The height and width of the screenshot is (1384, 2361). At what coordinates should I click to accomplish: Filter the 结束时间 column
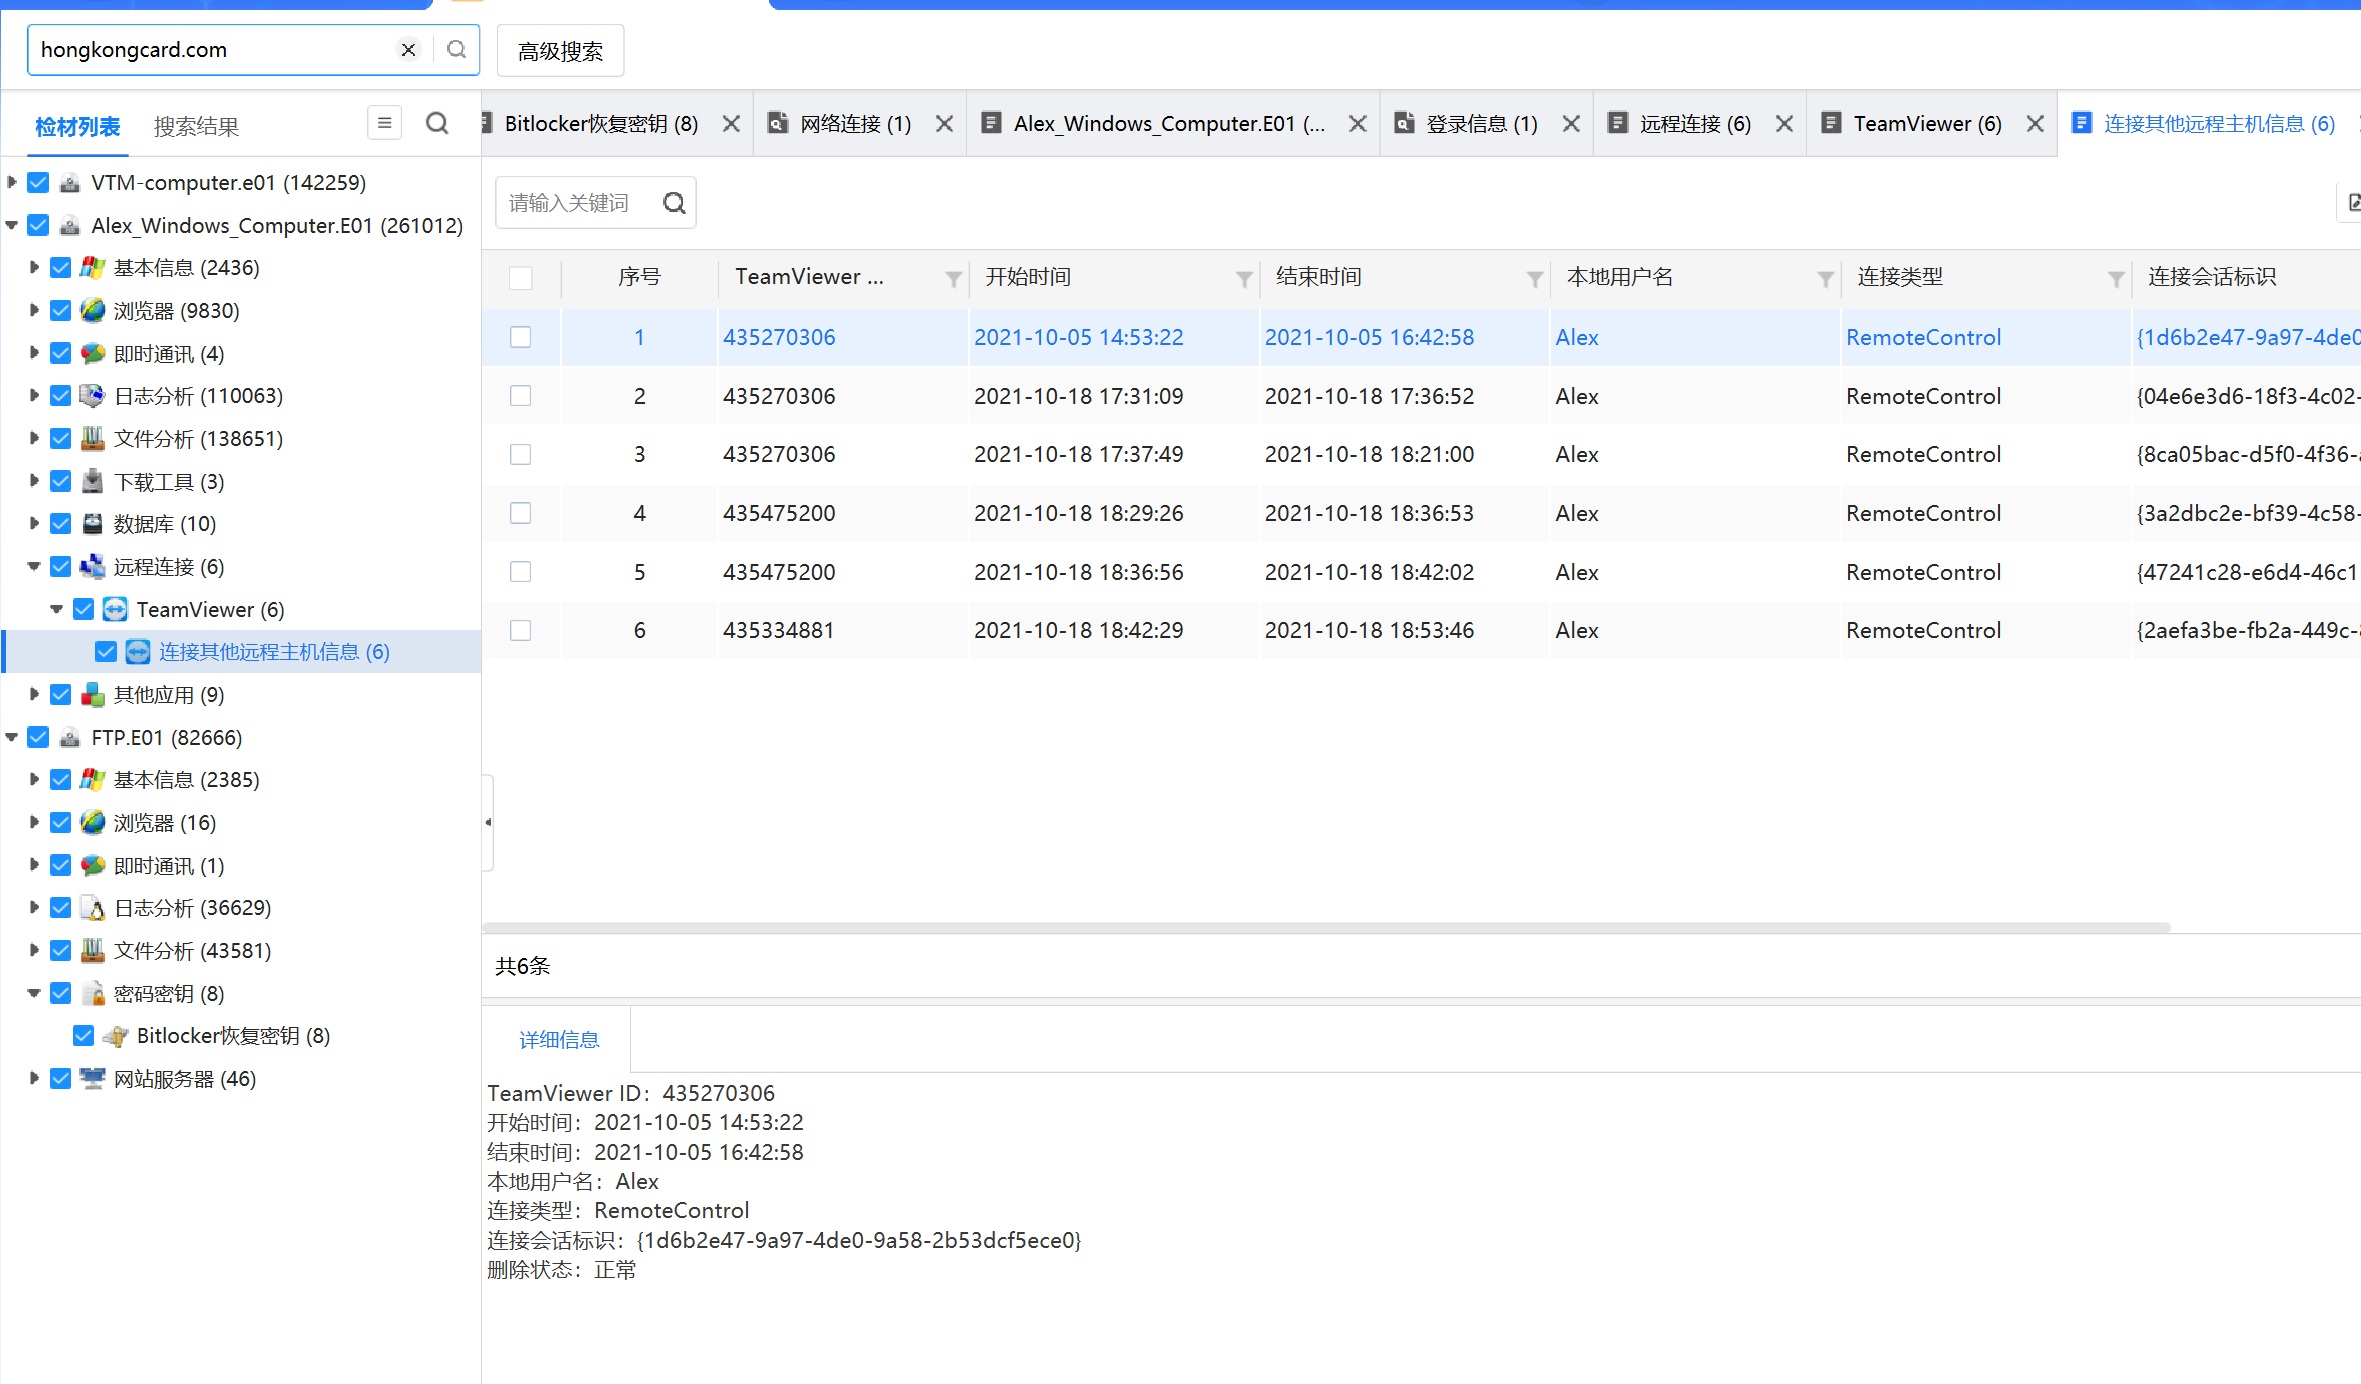click(x=1534, y=279)
